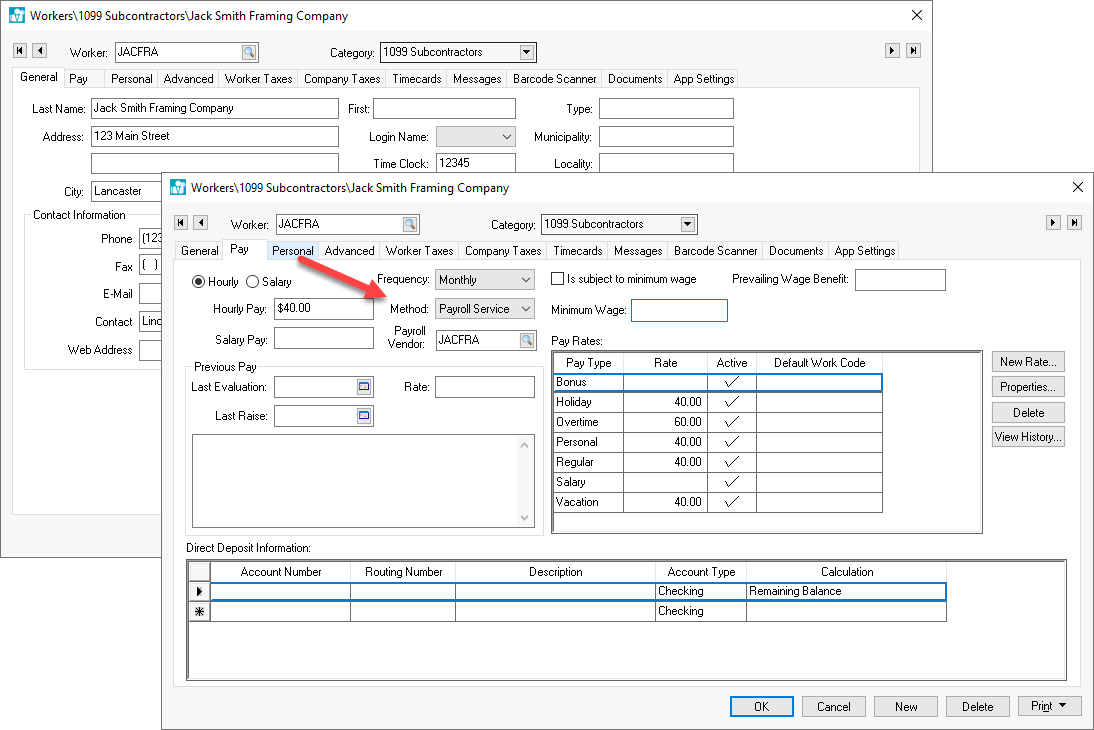Open the Last Evaluation calendar picker

point(364,387)
